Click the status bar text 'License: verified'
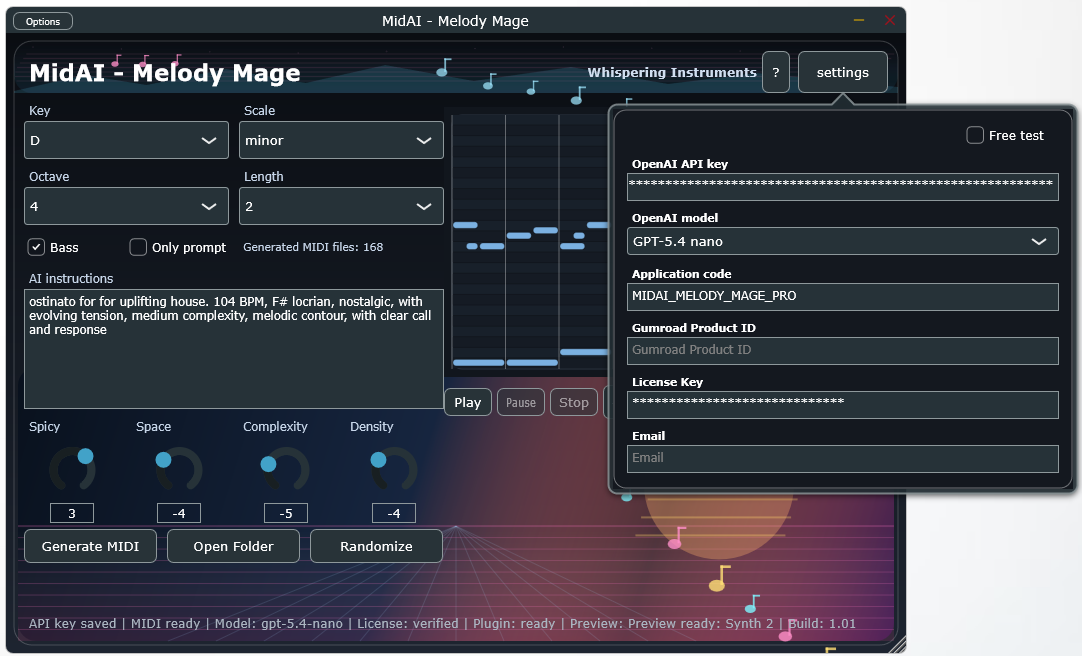The image size is (1082, 656). 408,624
